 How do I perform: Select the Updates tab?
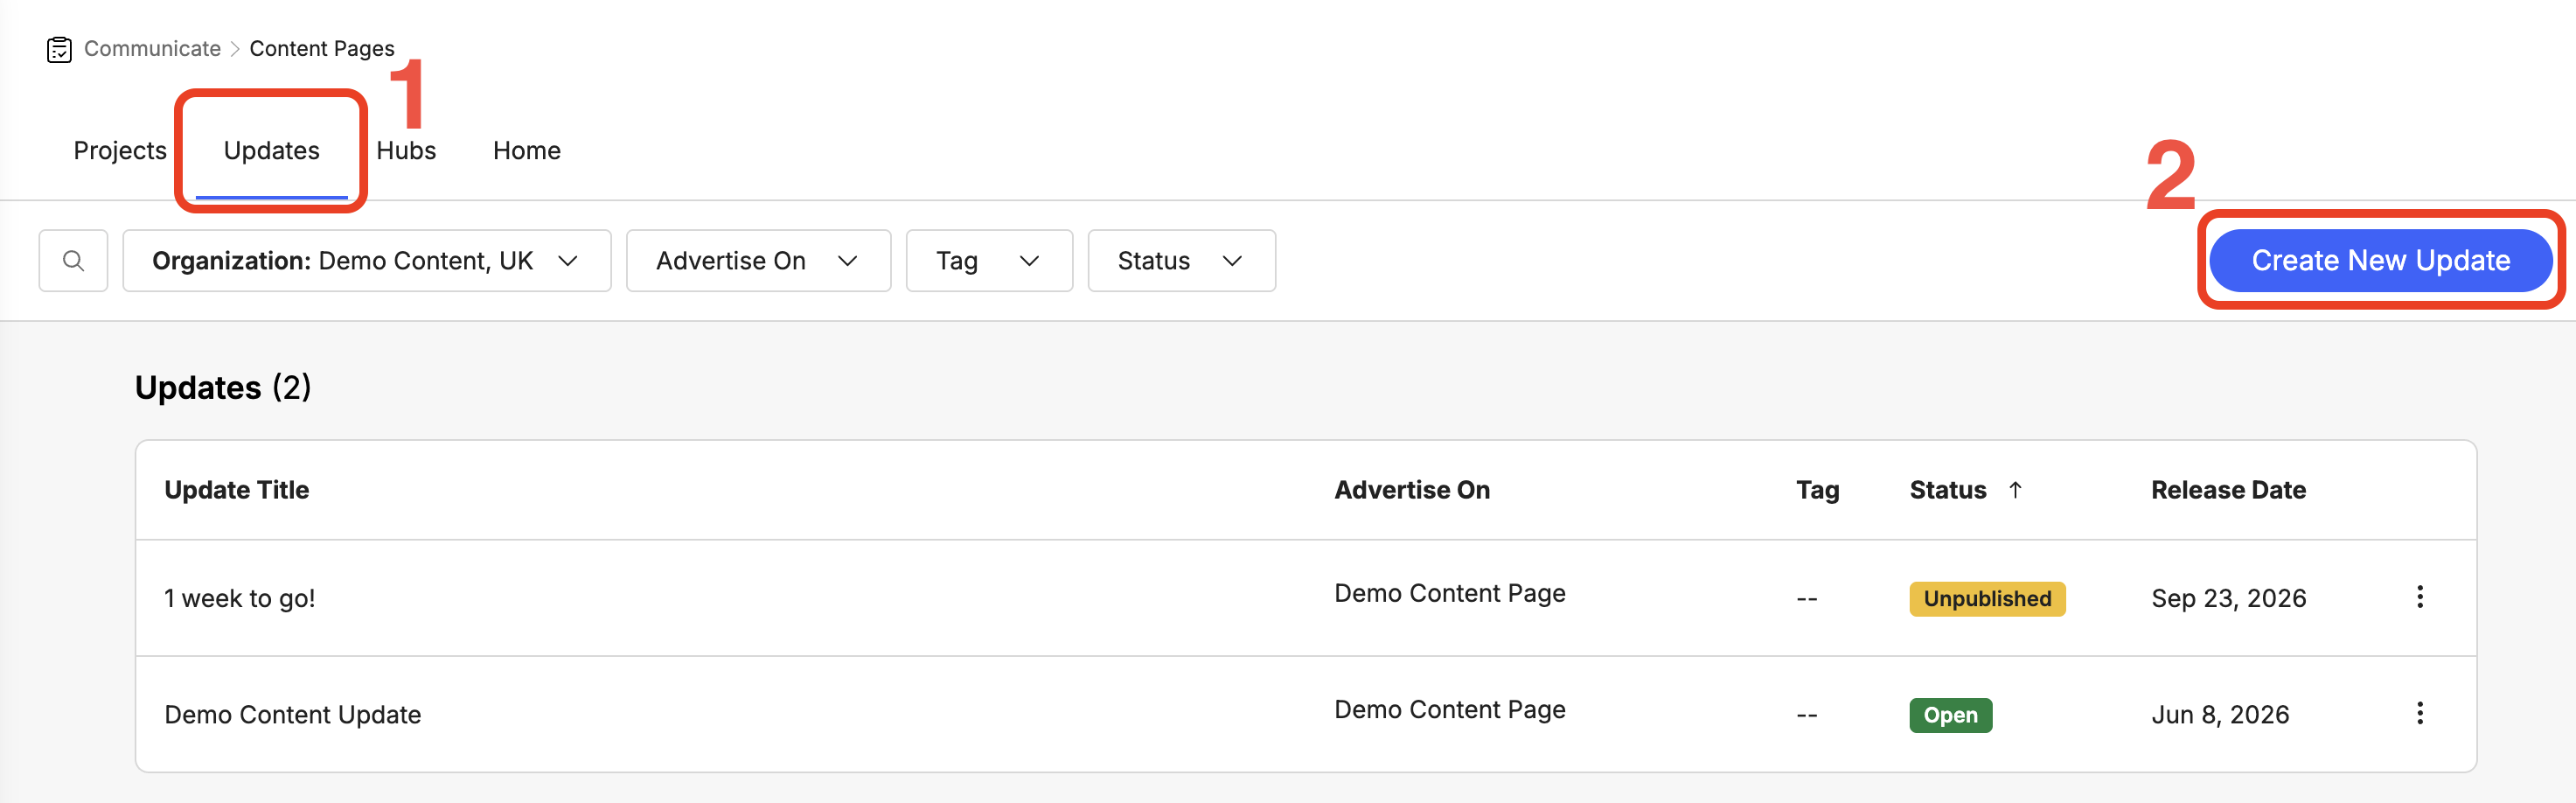click(x=272, y=151)
